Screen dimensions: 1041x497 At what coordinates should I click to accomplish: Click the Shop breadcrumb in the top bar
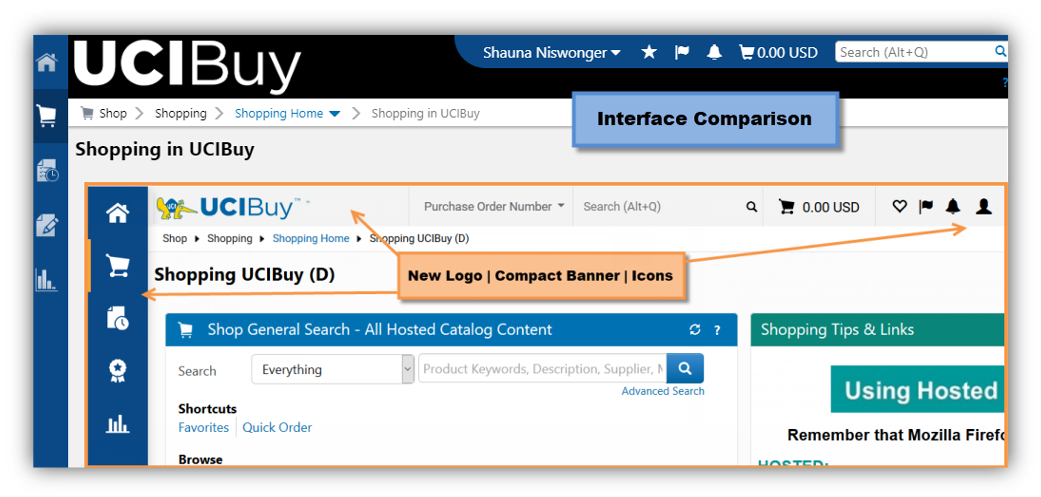[x=112, y=113]
